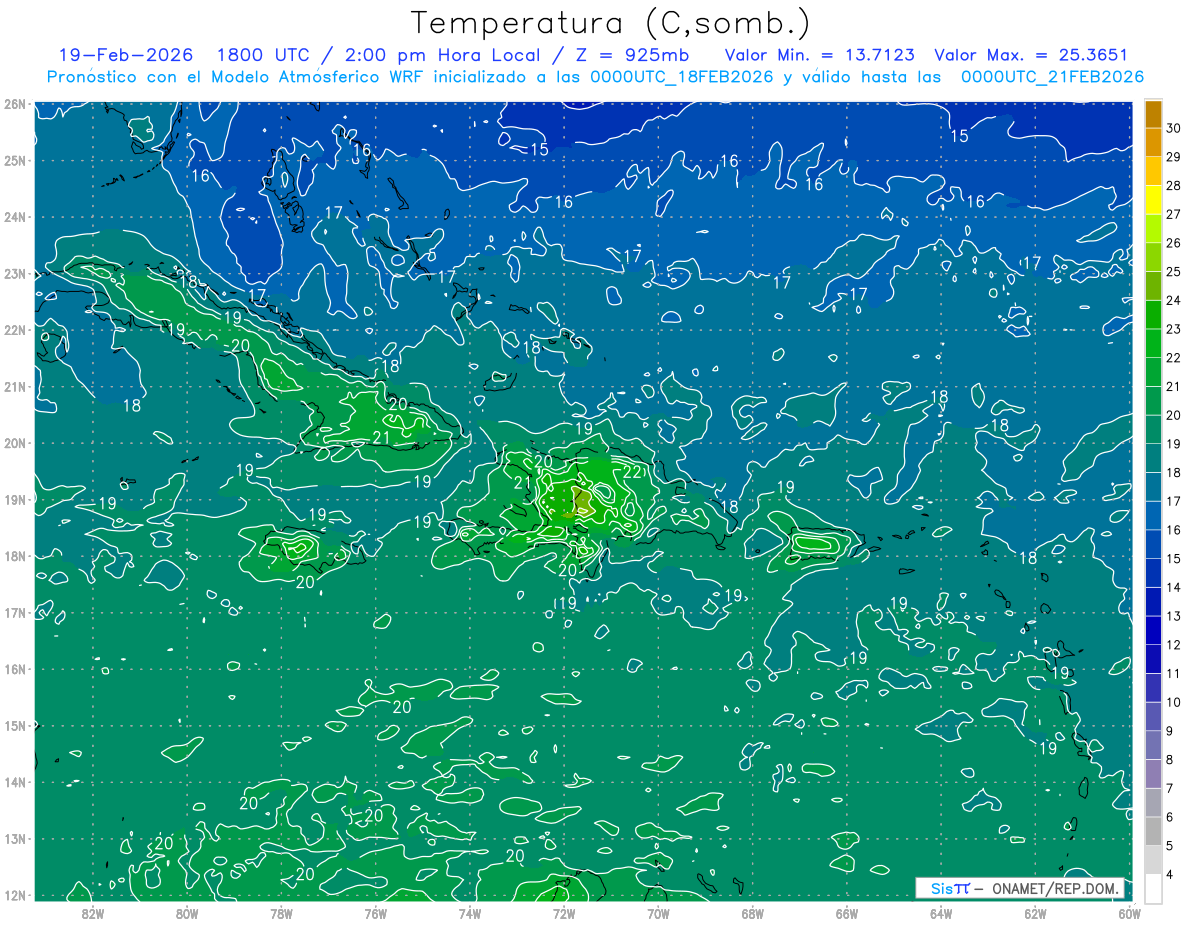Click the grey swatch between 5 and 6

pos(1153,831)
